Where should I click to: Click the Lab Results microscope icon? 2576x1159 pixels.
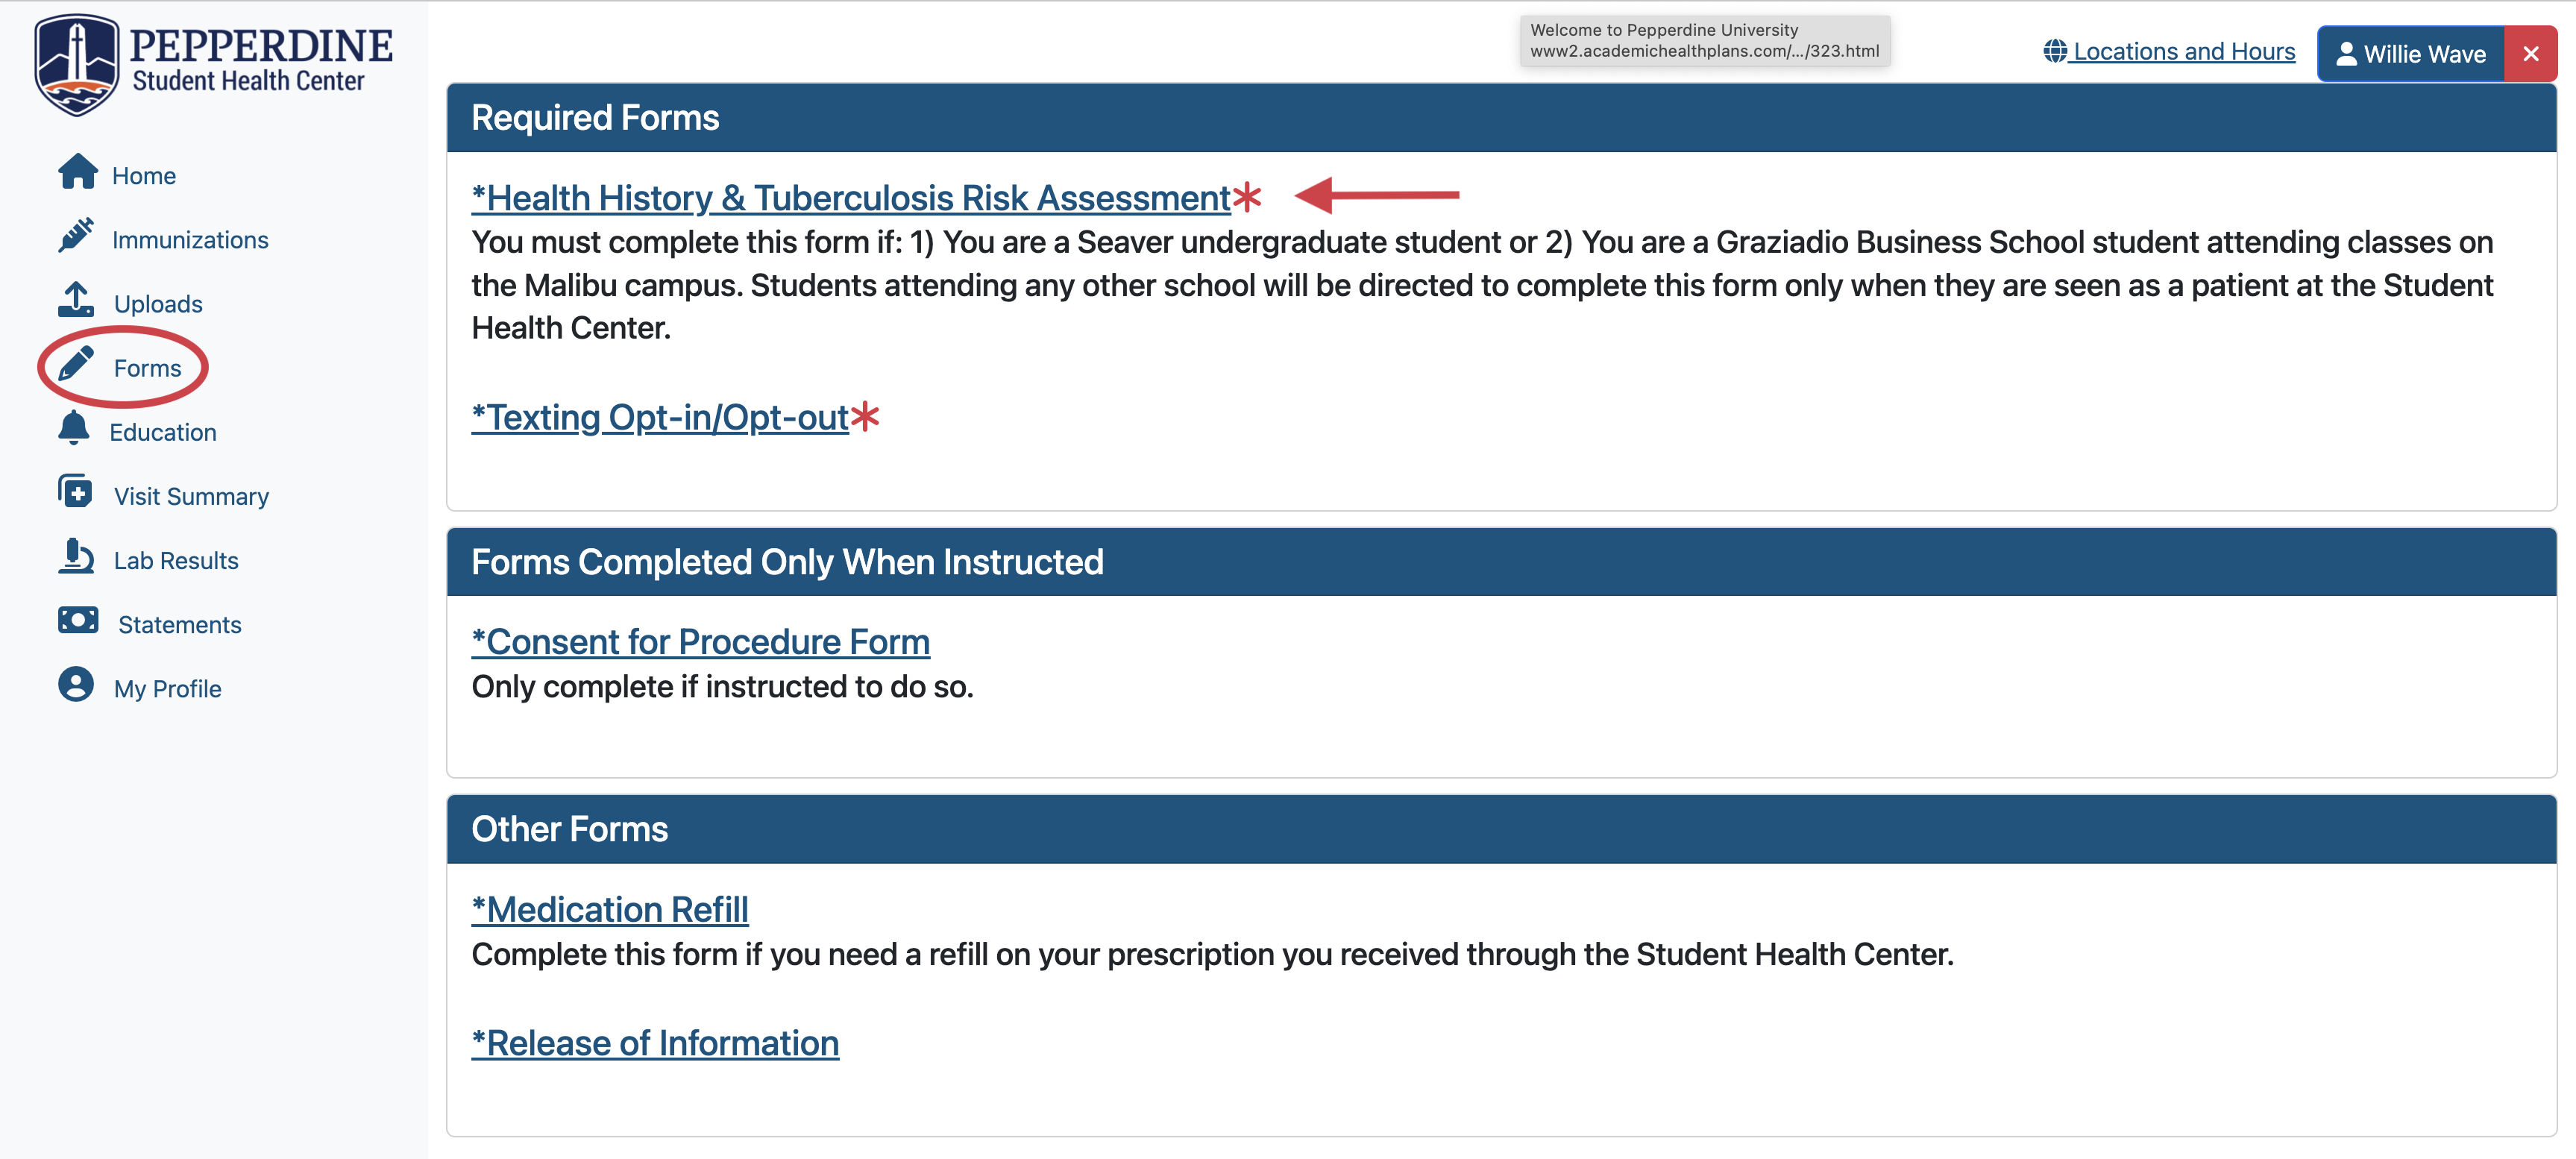(x=76, y=557)
